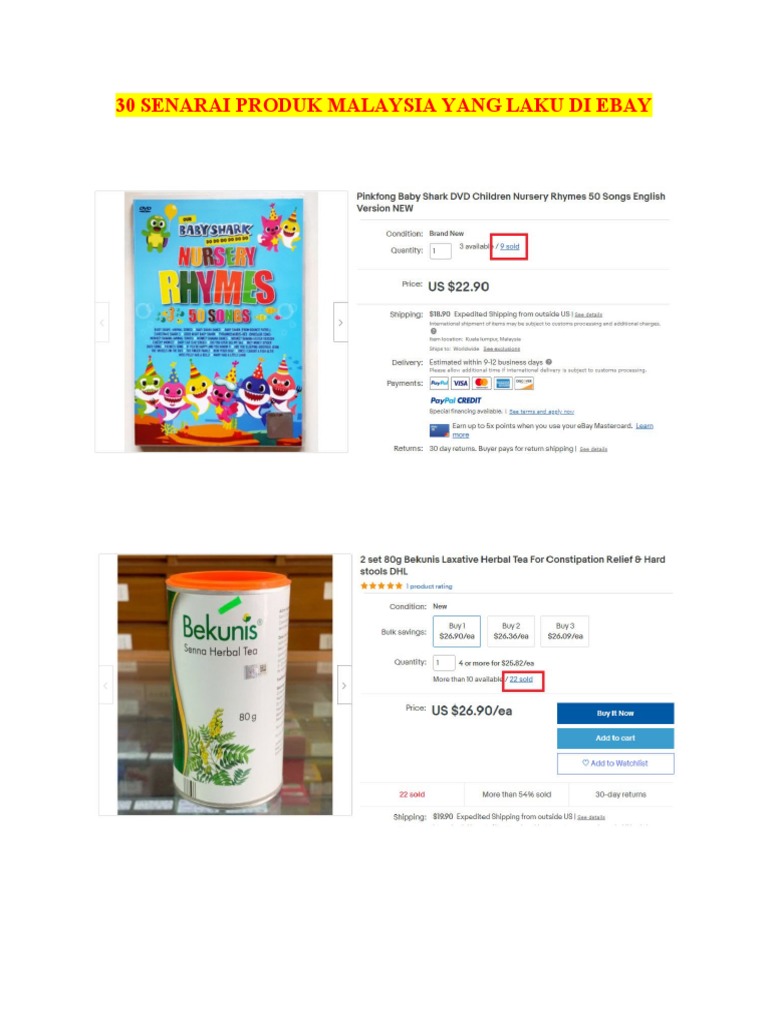Select the Buy 3 bulk savings option

[565, 631]
